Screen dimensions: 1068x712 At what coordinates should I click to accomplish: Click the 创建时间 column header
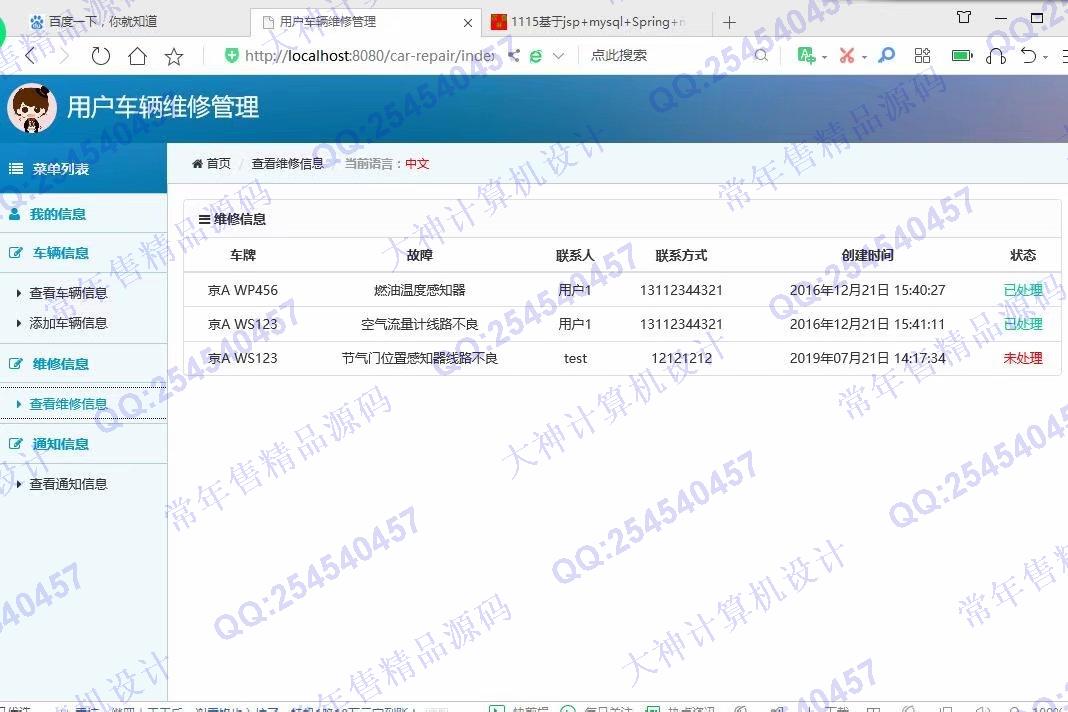tap(867, 255)
